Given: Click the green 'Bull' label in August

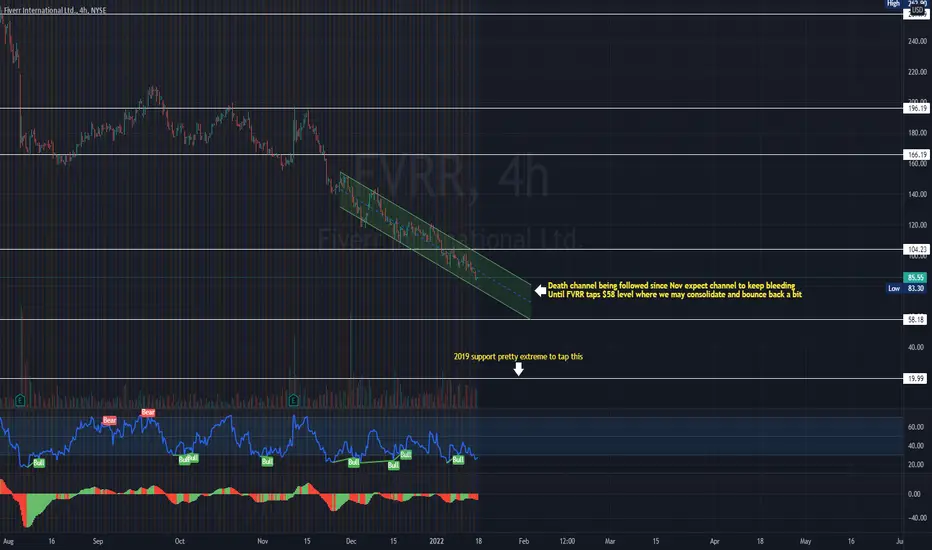Looking at the screenshot, I should [x=39, y=463].
